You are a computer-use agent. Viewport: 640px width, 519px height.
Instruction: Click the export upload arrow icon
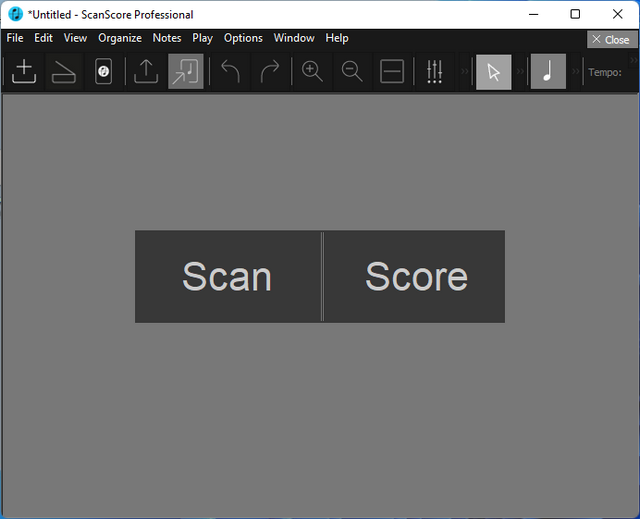(146, 72)
